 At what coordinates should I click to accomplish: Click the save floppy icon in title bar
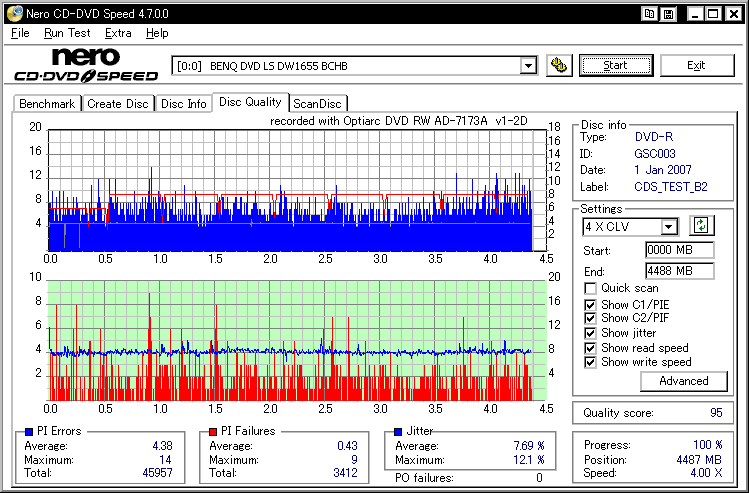(668, 14)
